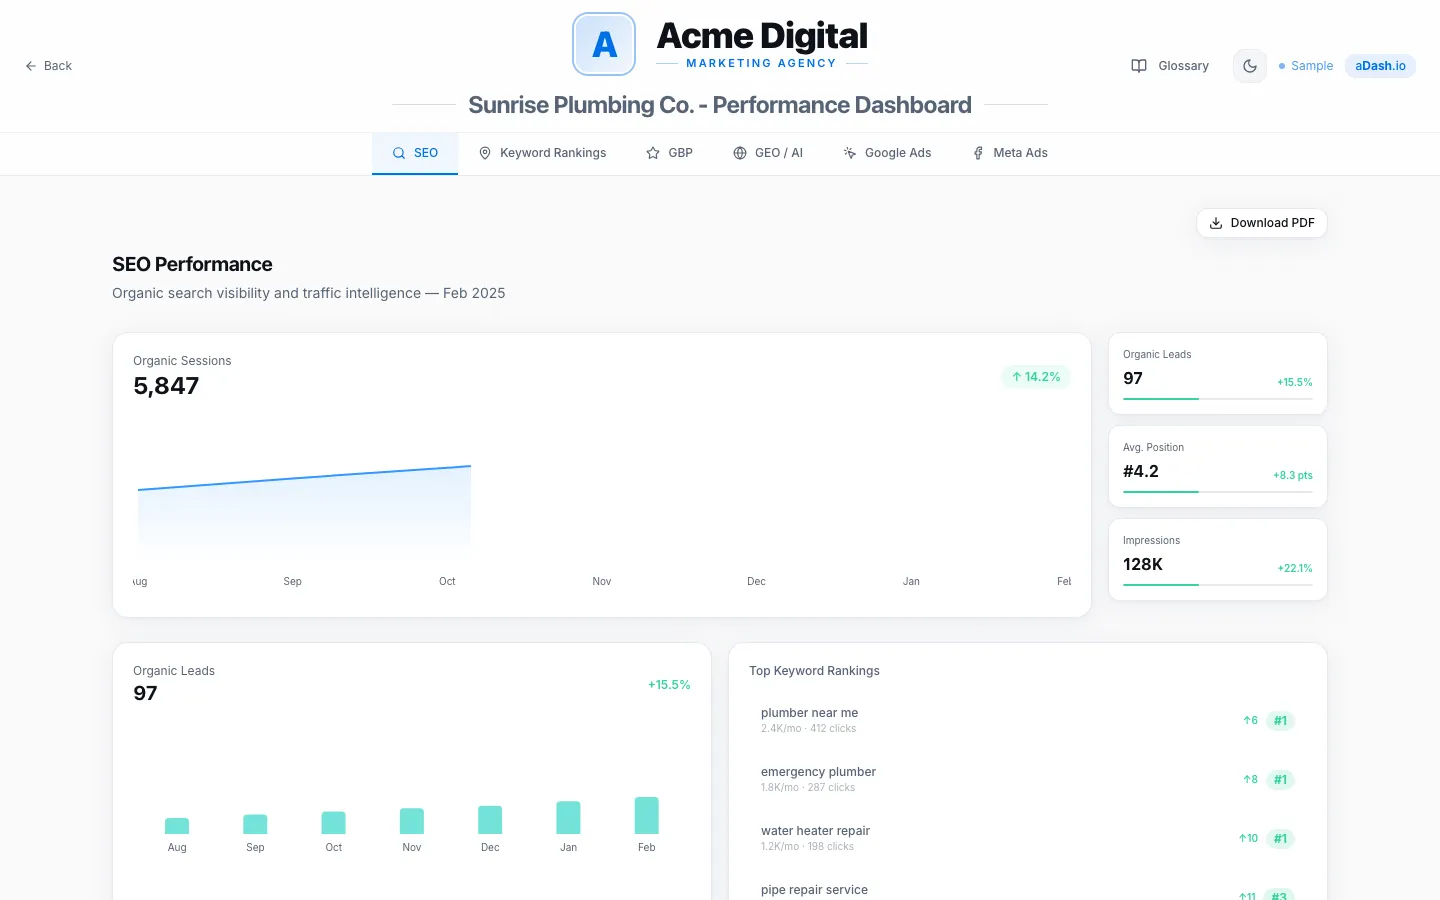Screen dimensions: 1440x900
Task: Click the Dec bar in leads chart
Action: pyautogui.click(x=490, y=820)
